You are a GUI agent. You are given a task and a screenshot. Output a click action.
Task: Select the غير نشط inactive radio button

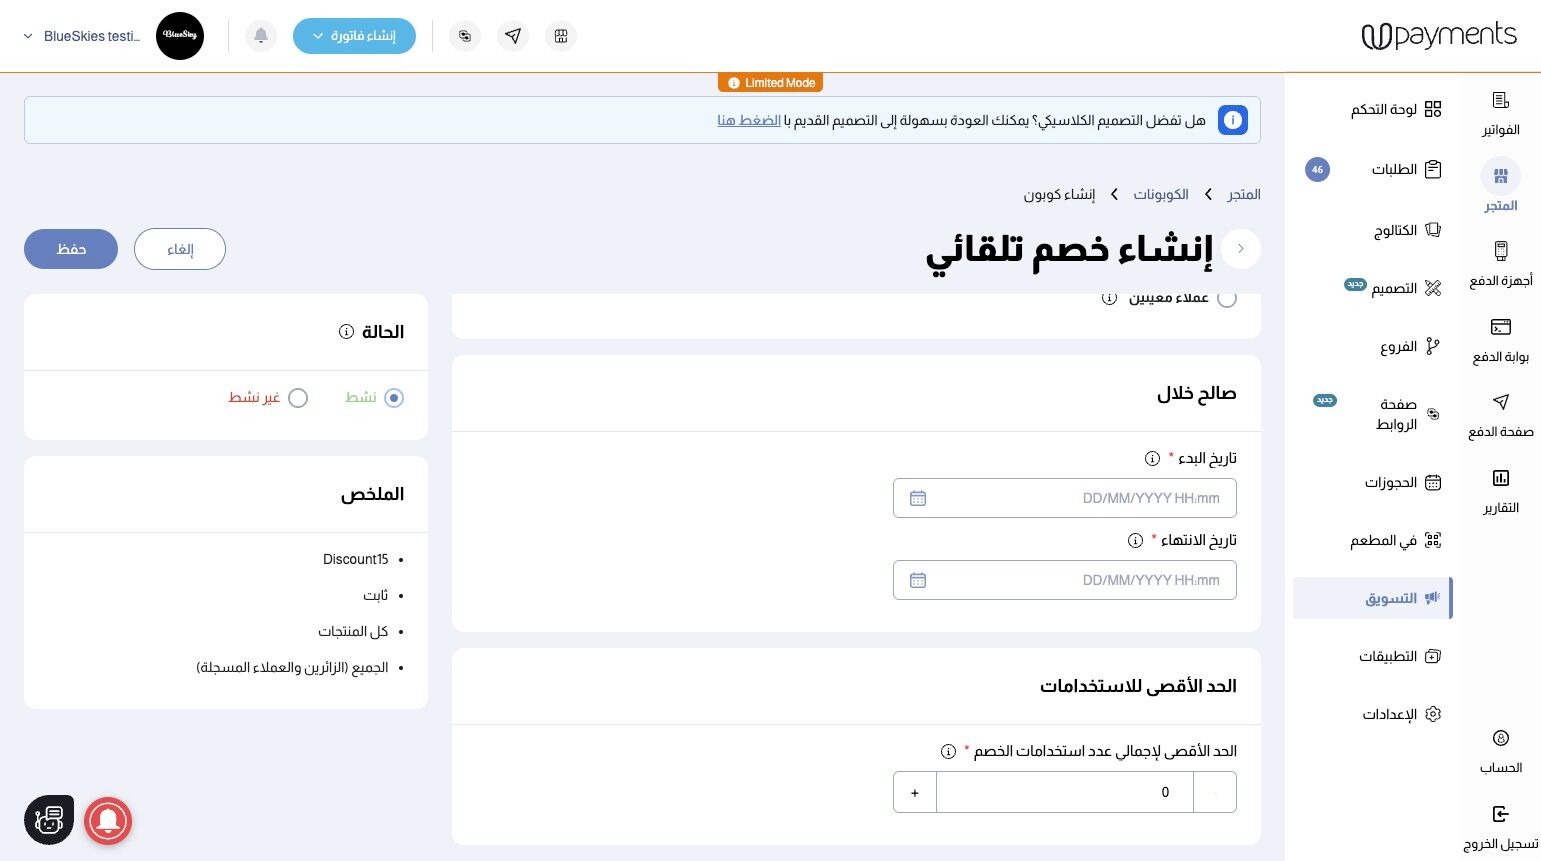(x=298, y=398)
